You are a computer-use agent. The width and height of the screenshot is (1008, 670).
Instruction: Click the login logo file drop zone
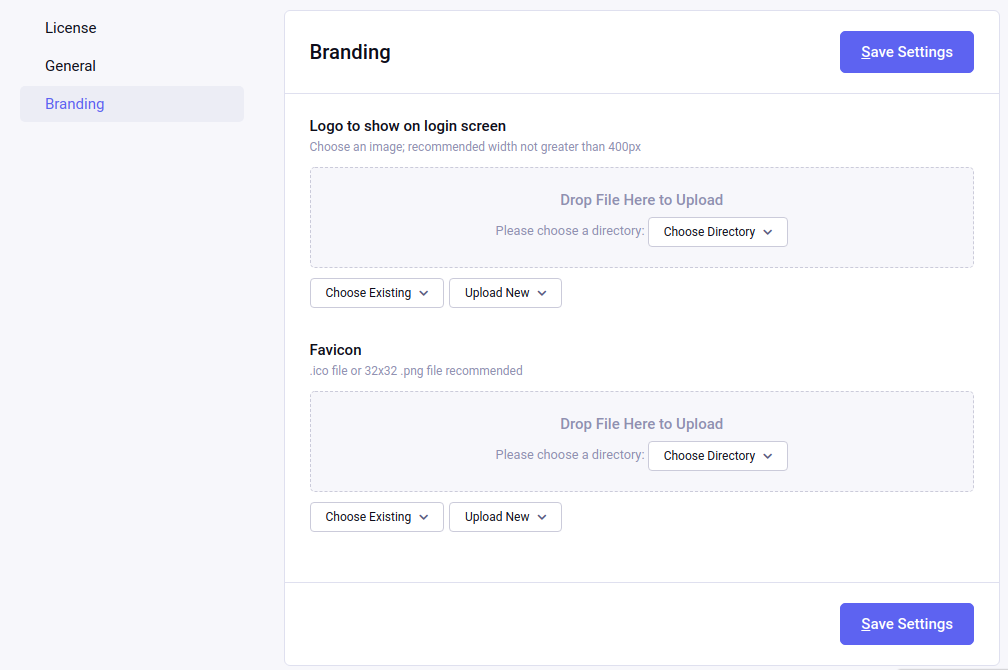[642, 217]
